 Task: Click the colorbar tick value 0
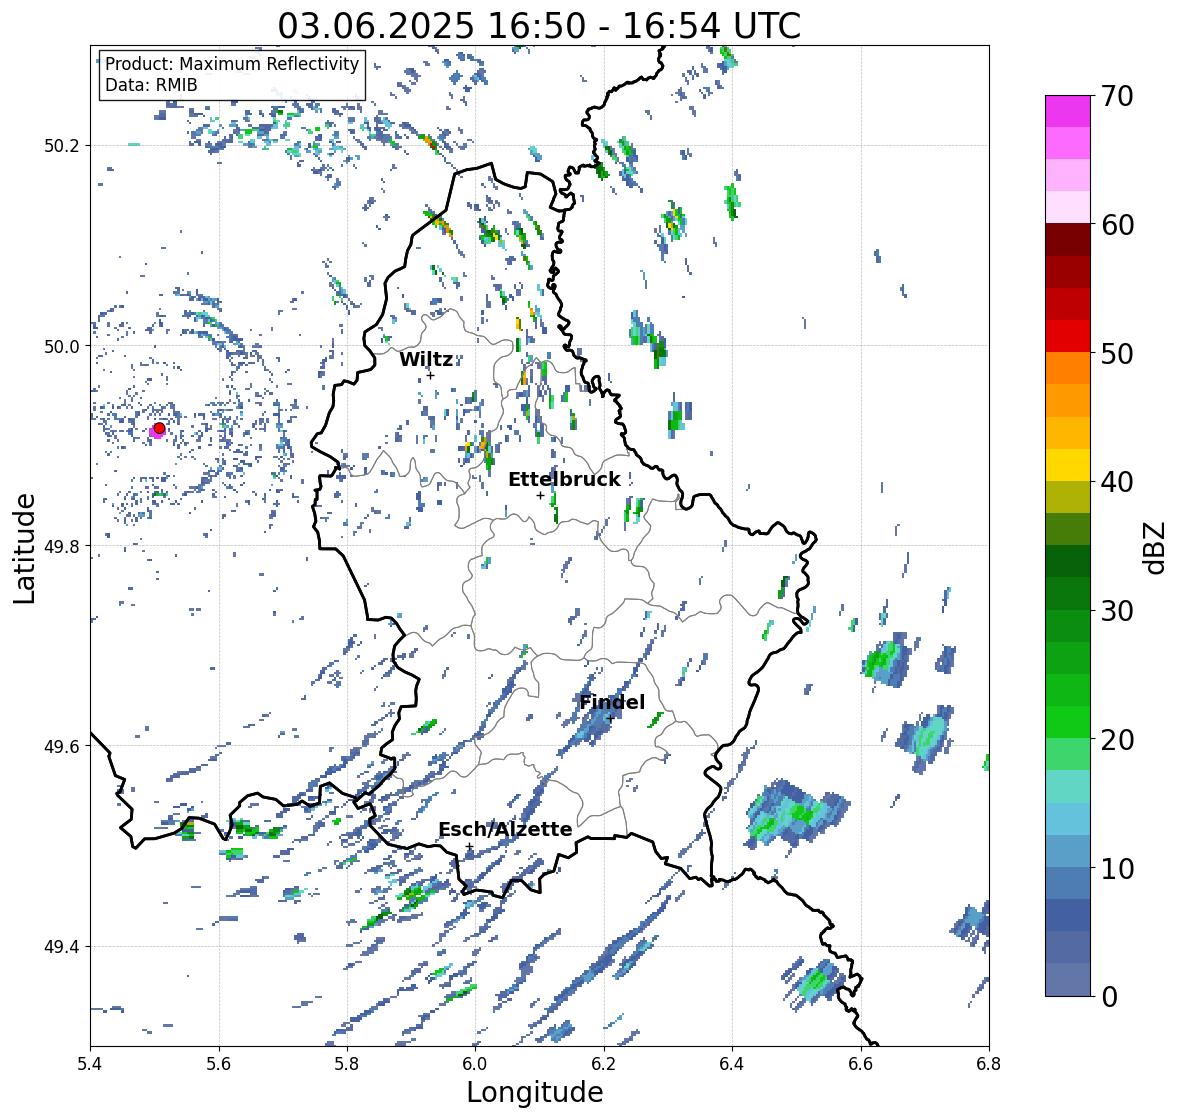1109,997
